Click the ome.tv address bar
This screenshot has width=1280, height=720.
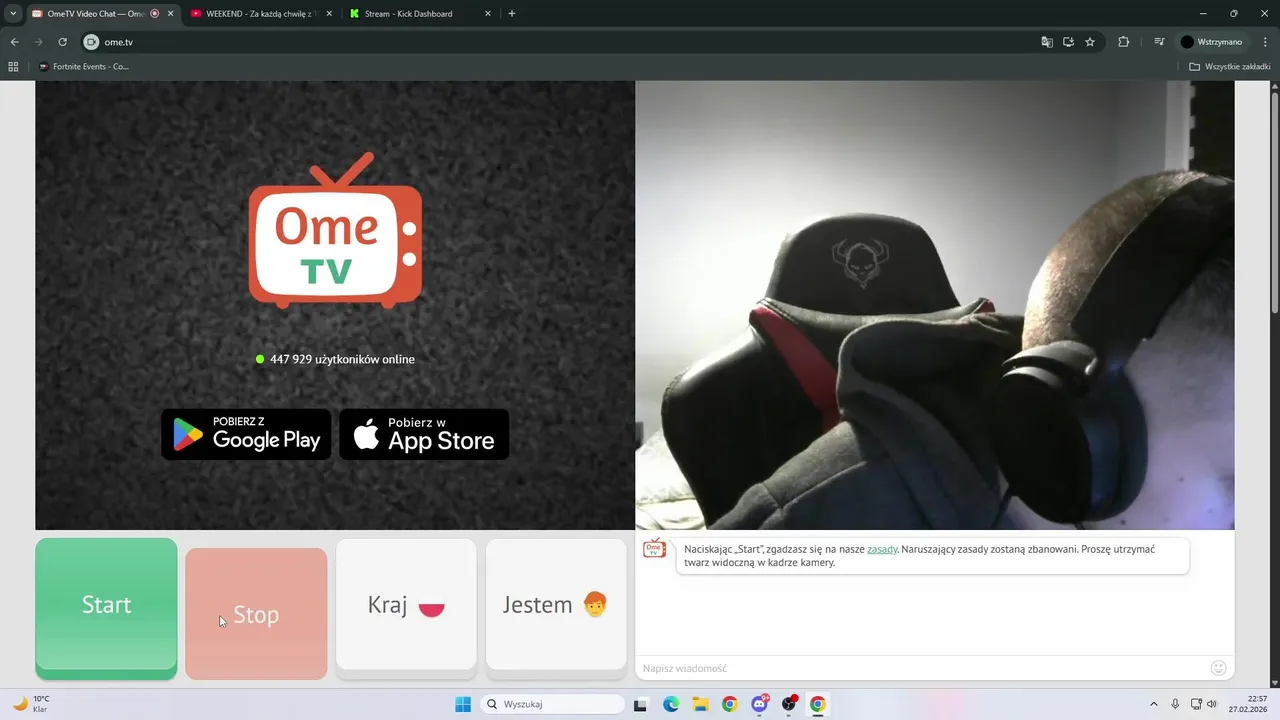560,42
